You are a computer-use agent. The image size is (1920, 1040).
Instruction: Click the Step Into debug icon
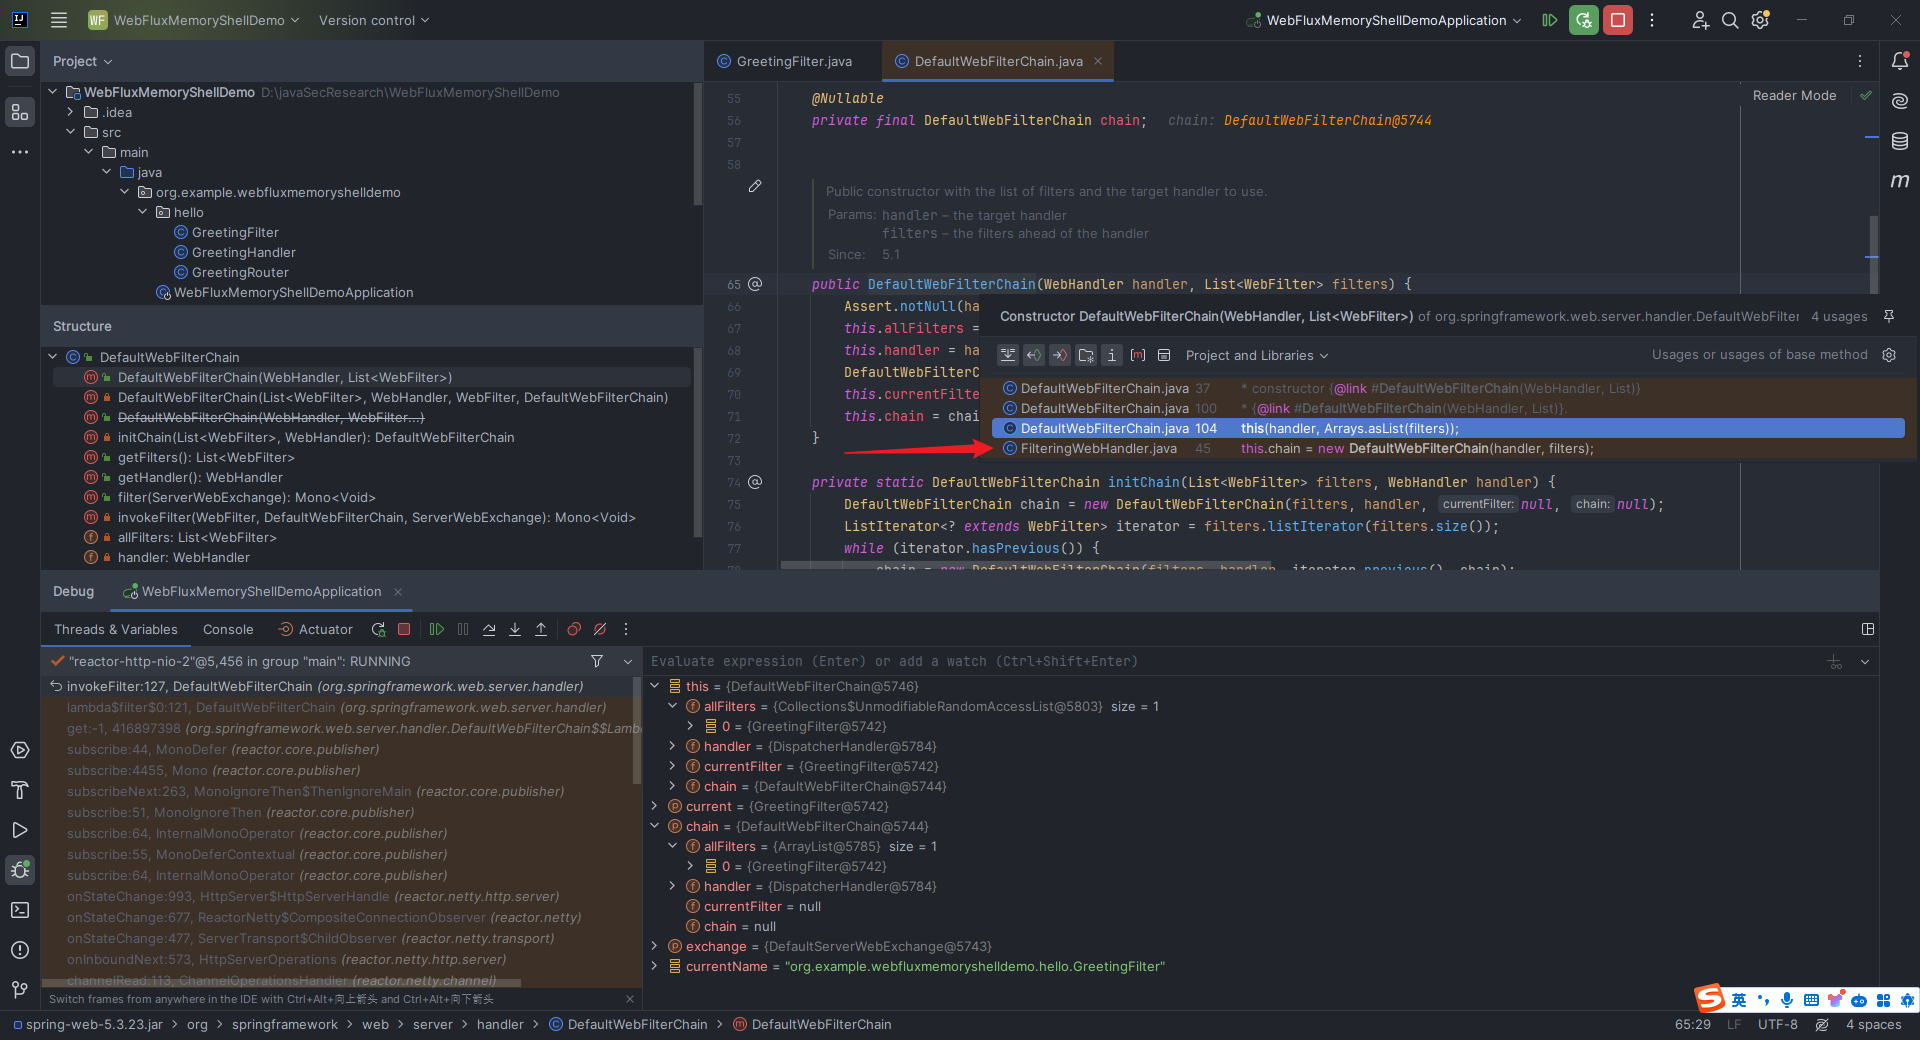coord(515,629)
